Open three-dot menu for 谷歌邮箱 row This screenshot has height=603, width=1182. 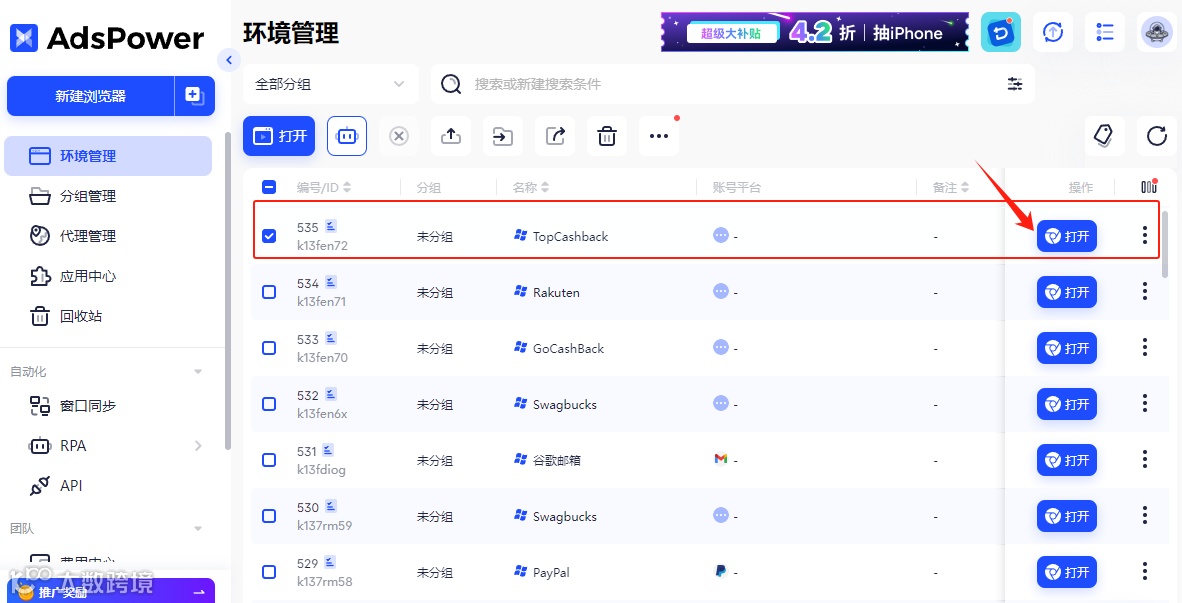(1144, 459)
